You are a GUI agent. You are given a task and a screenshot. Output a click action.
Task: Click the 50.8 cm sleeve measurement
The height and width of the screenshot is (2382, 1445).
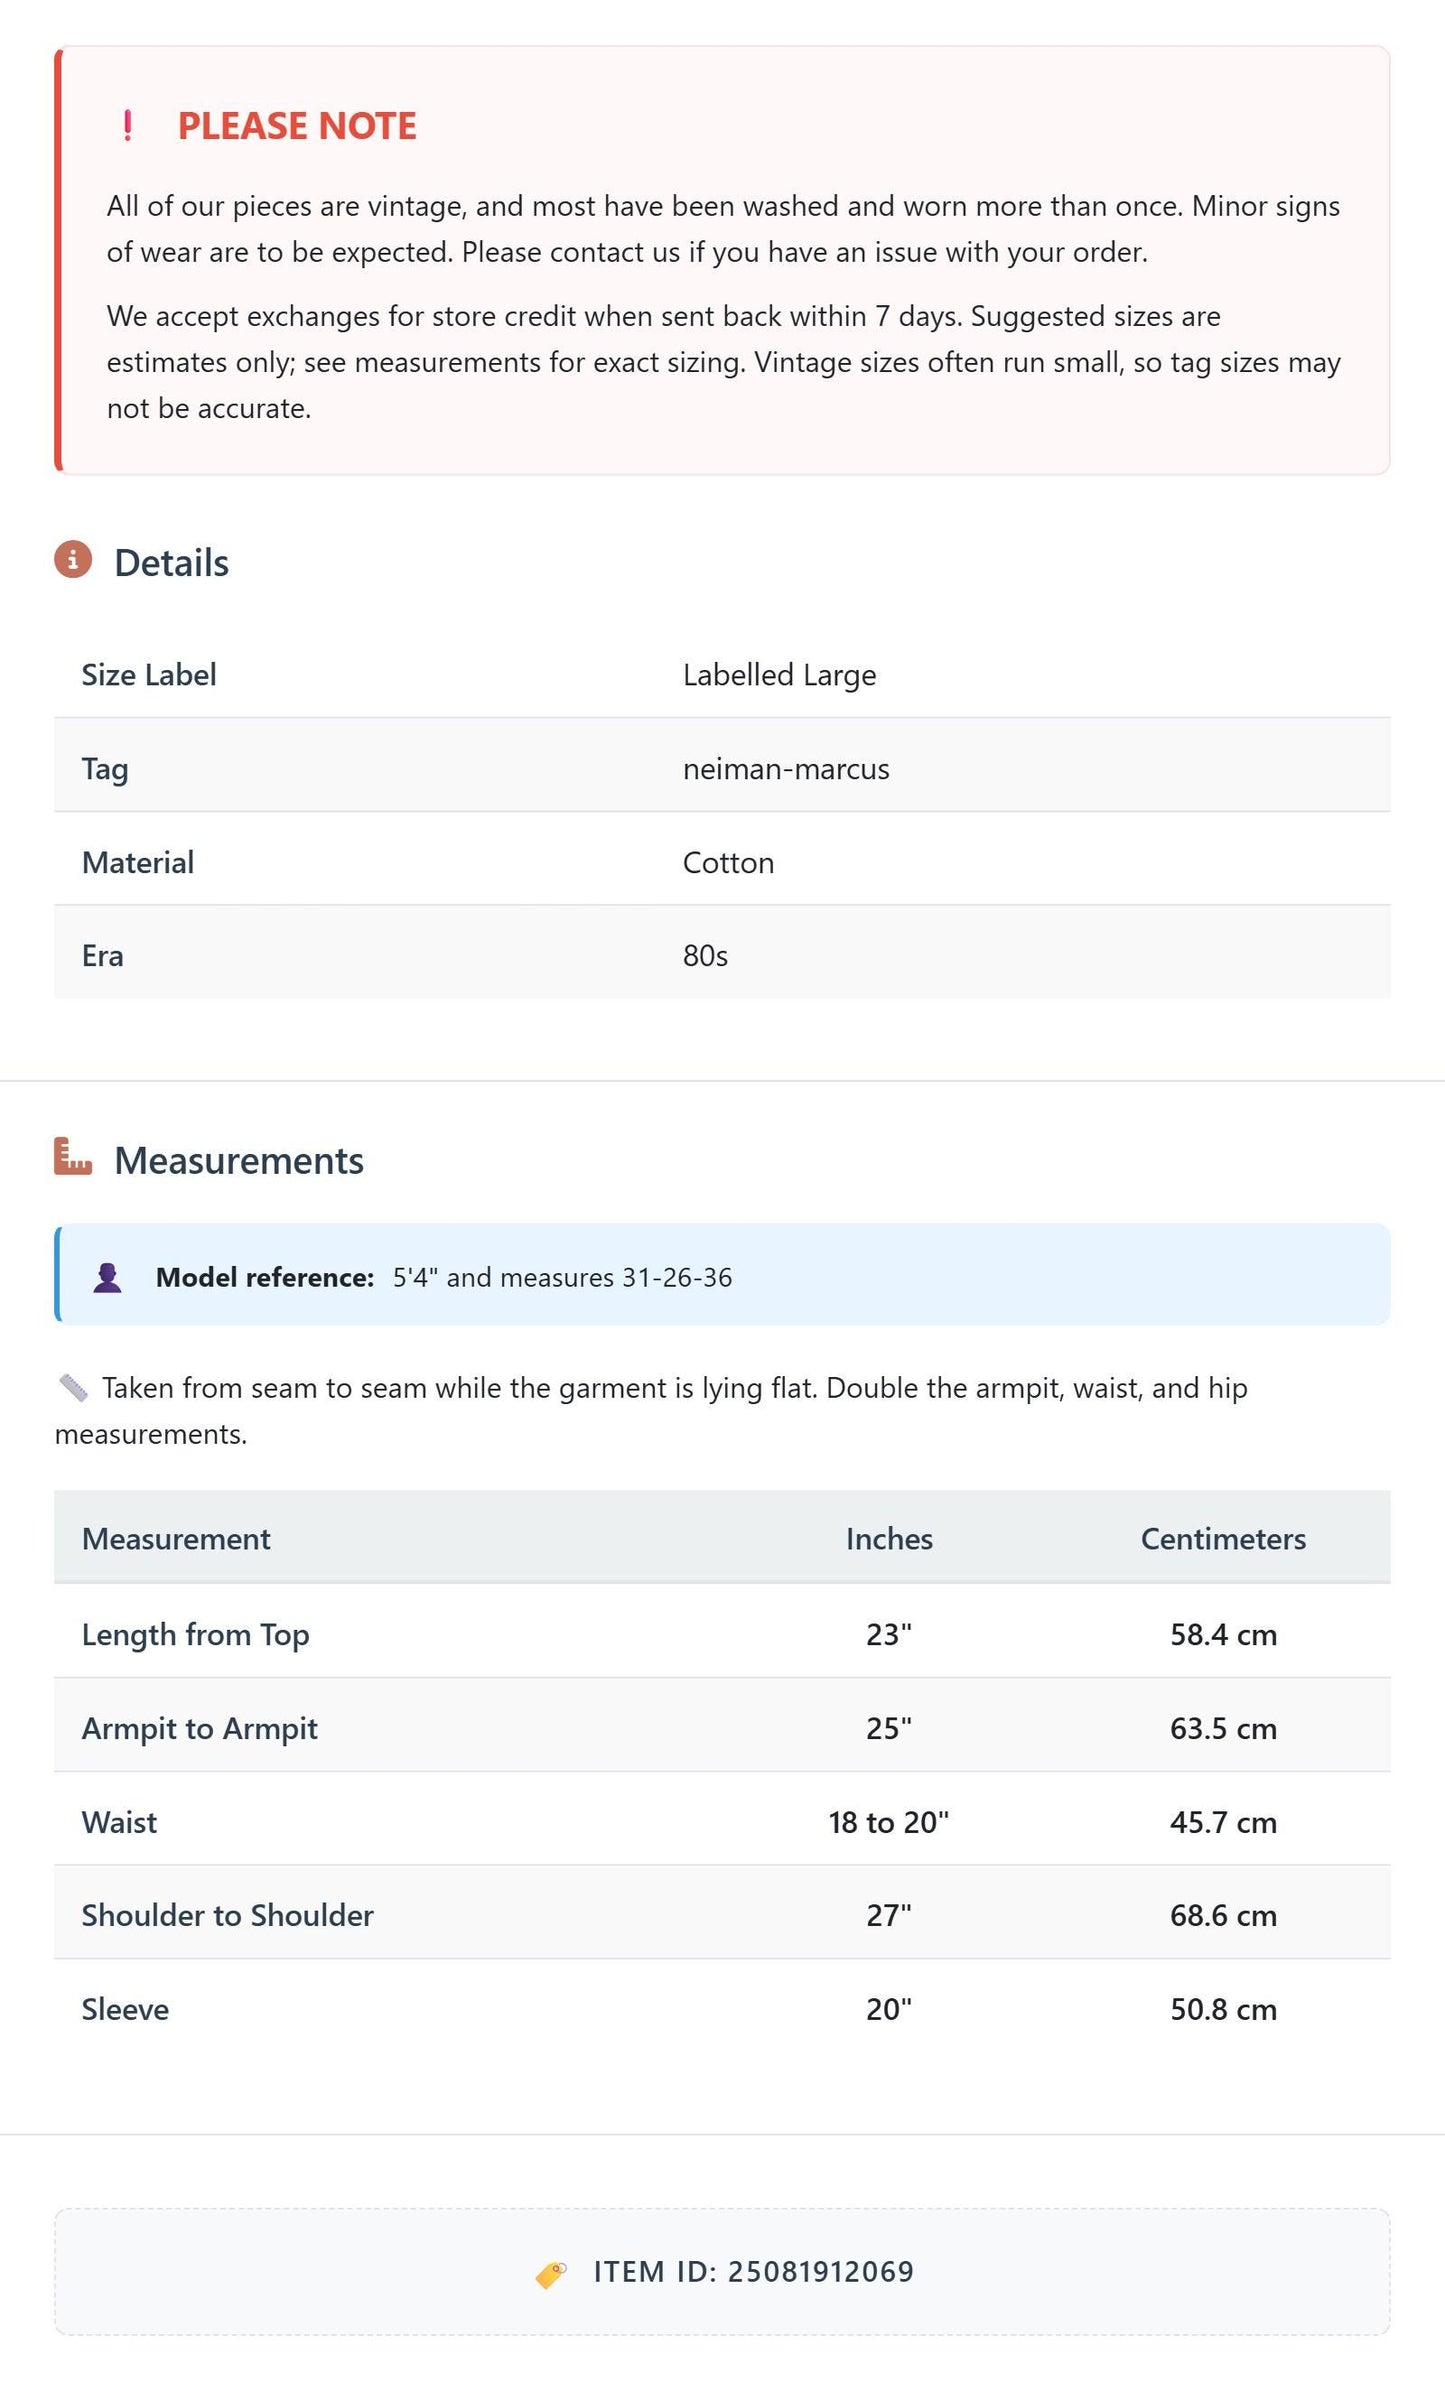(1223, 2010)
